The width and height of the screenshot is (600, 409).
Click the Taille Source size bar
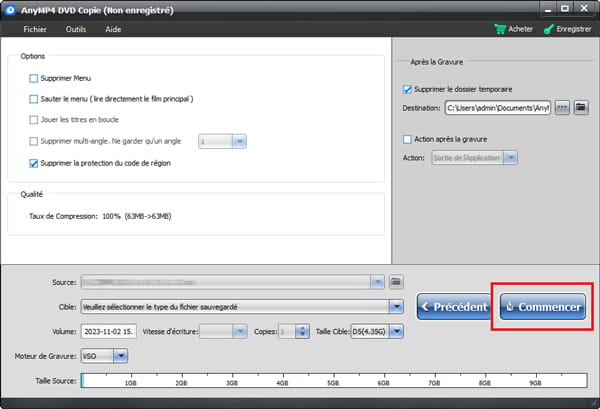point(334,381)
